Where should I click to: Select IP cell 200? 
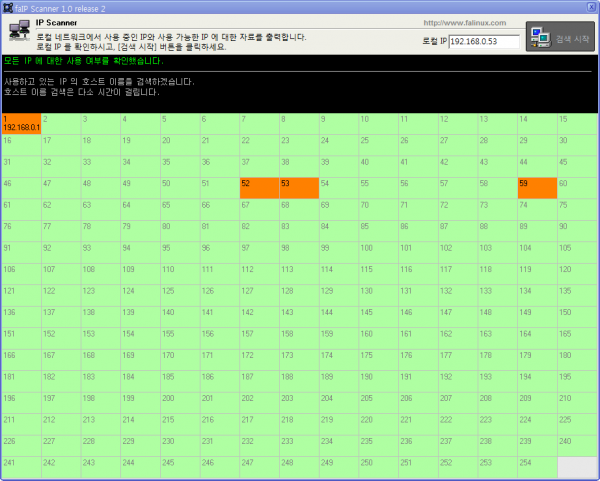pyautogui.click(x=180, y=402)
